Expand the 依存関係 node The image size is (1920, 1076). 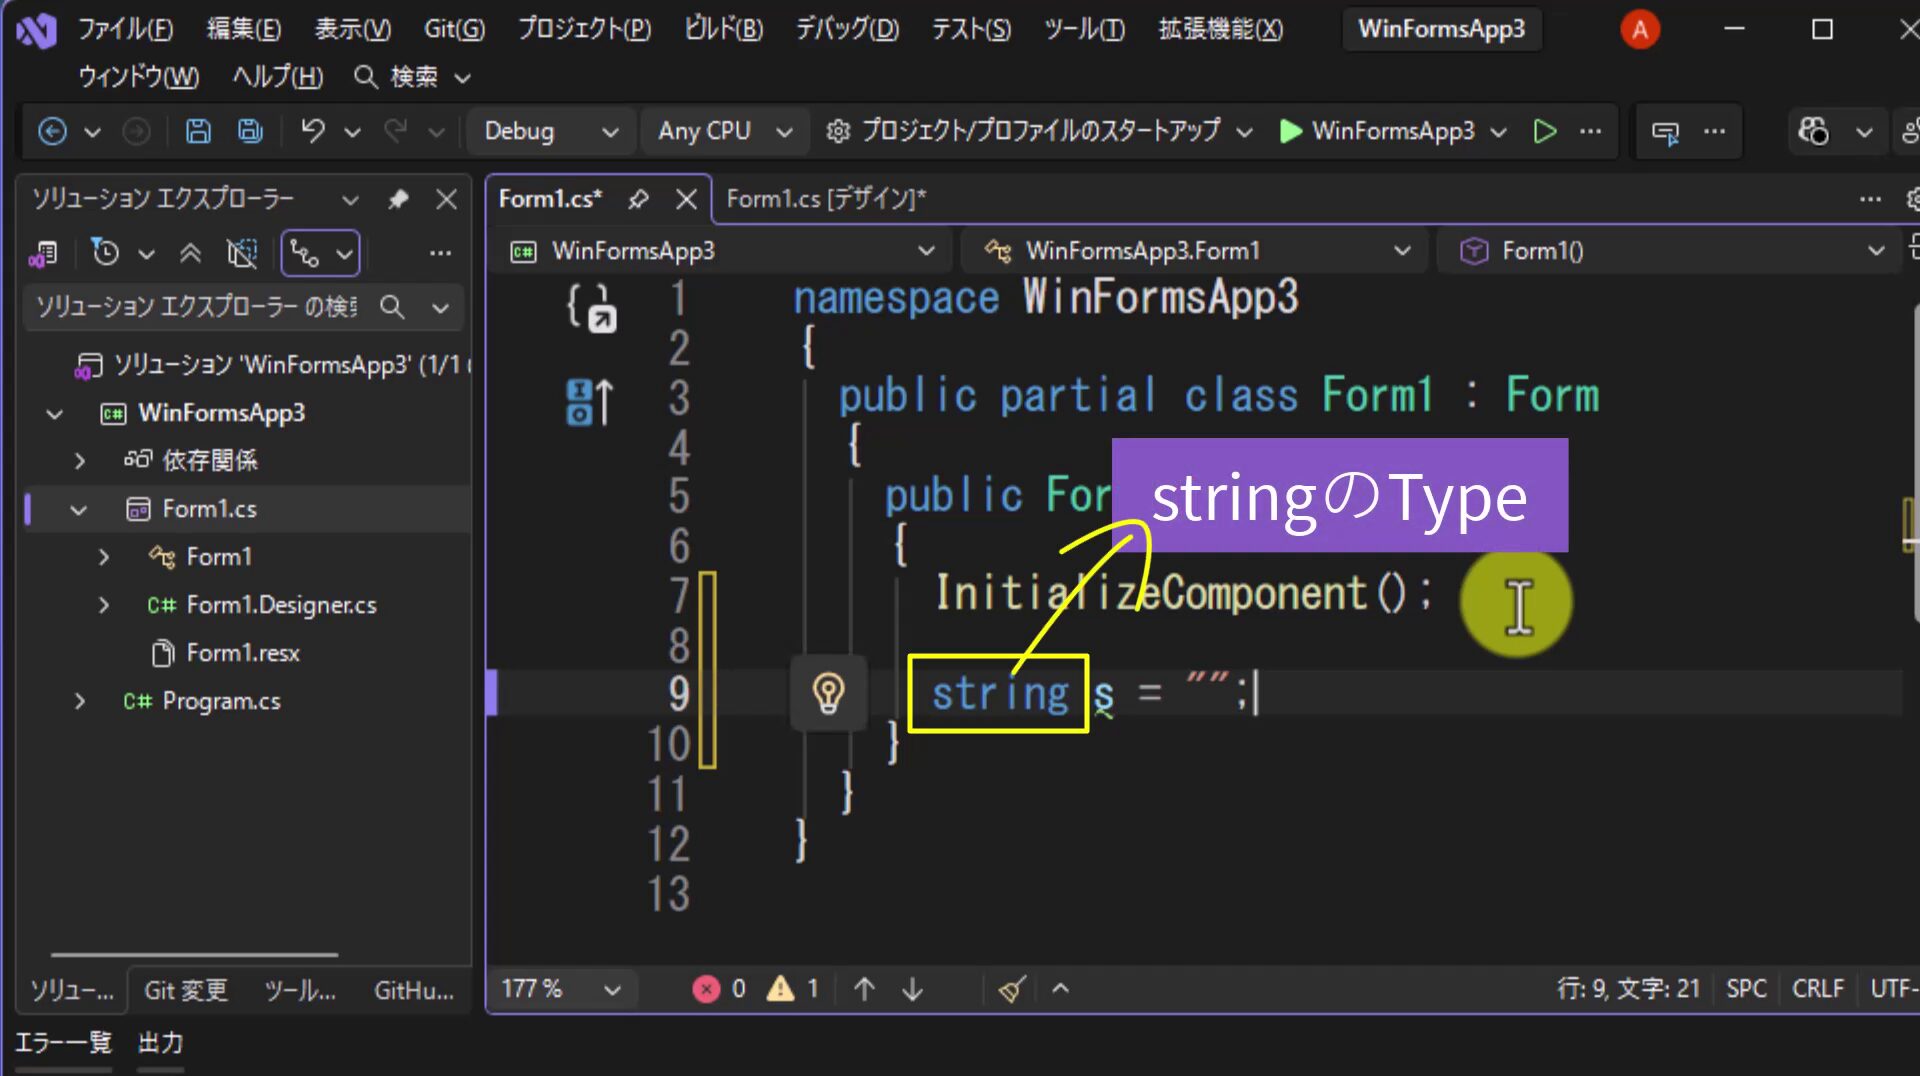coord(80,461)
